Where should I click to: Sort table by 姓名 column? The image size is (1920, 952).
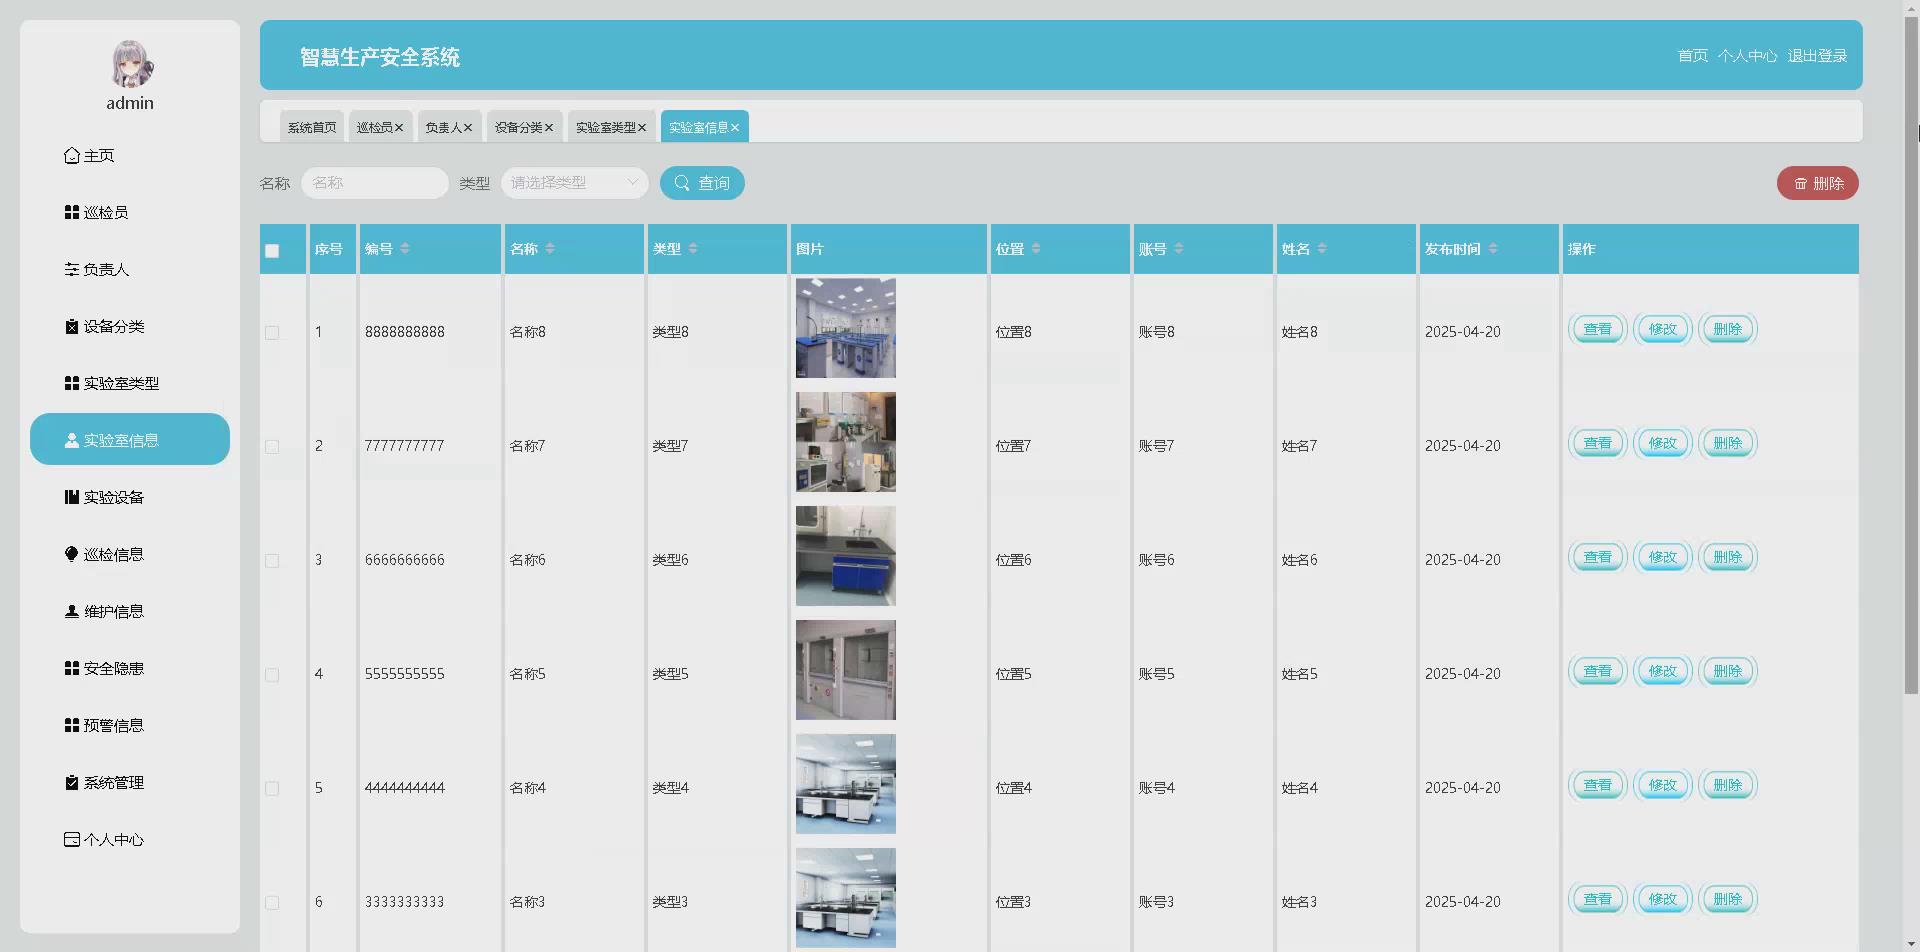point(1322,249)
